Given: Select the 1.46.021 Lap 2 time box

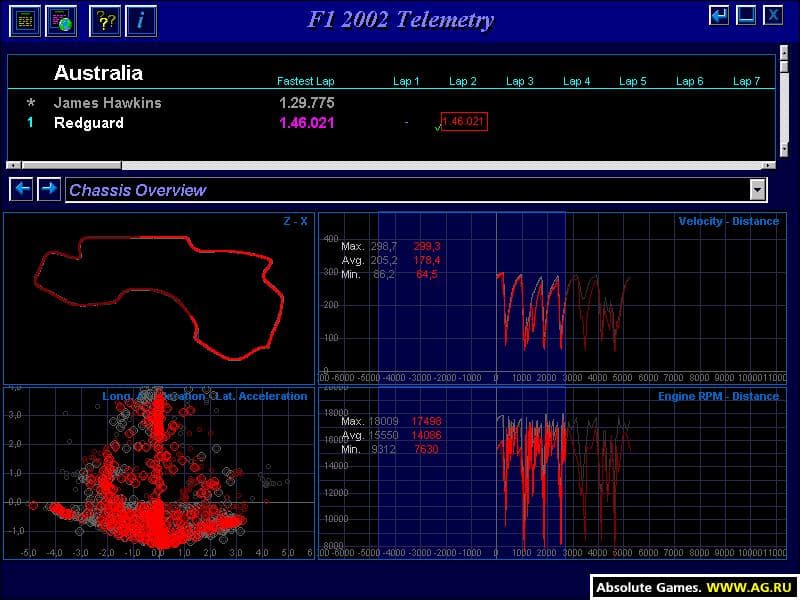Looking at the screenshot, I should point(464,121).
